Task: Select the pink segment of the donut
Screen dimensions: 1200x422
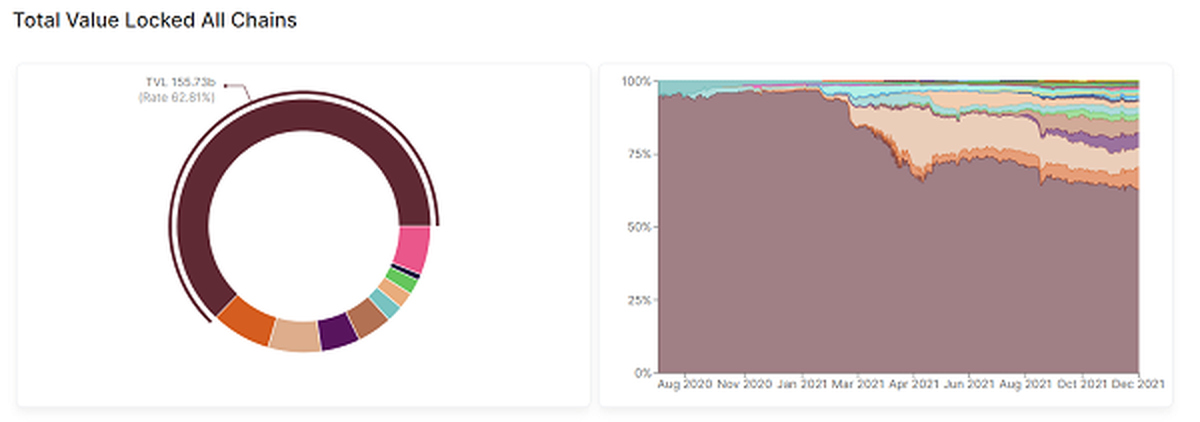Action: 411,248
